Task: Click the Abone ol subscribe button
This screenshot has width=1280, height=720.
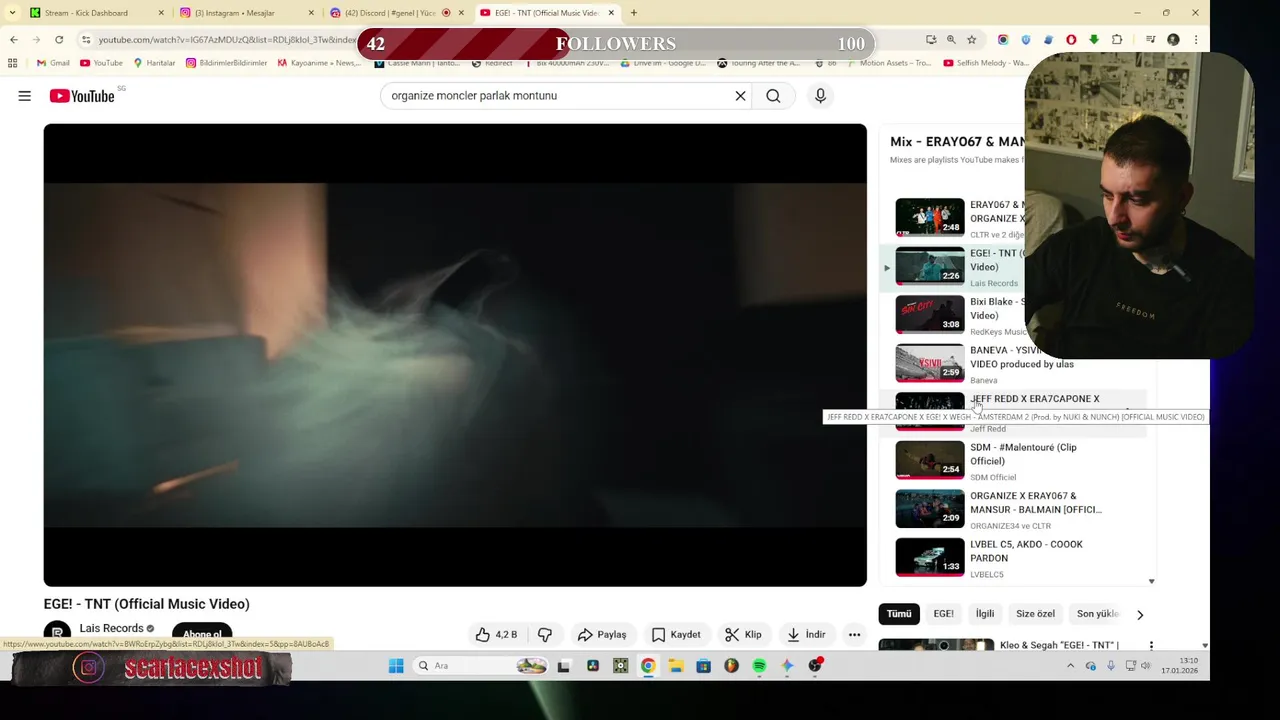Action: [x=202, y=634]
